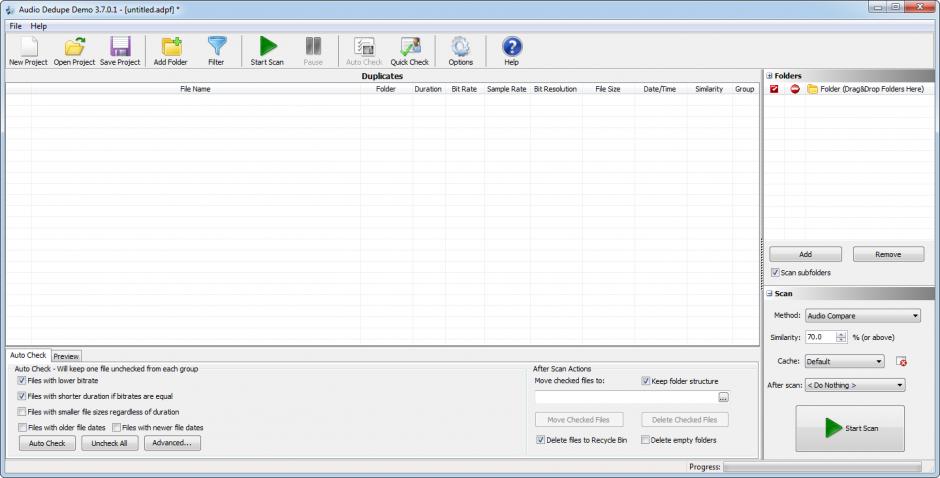Click the Progress bar in status bar
Viewport: 940px width, 478px height.
(822, 467)
